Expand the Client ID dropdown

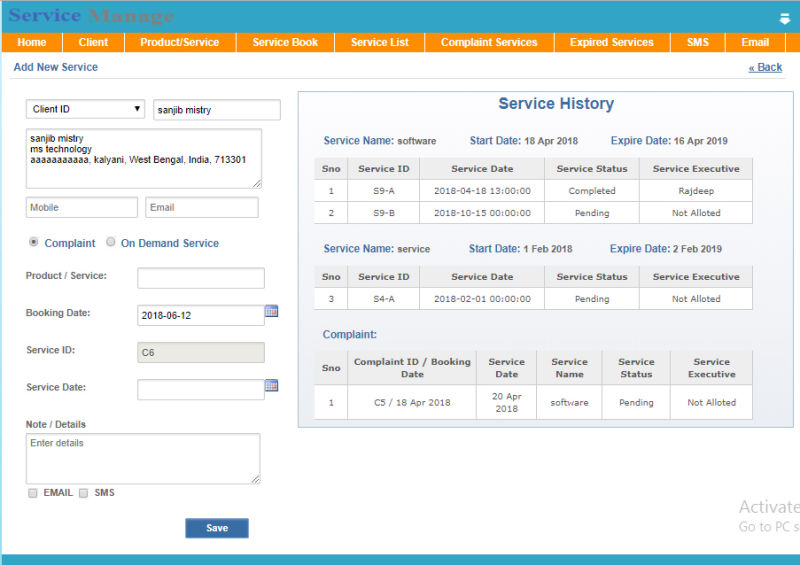(86, 109)
